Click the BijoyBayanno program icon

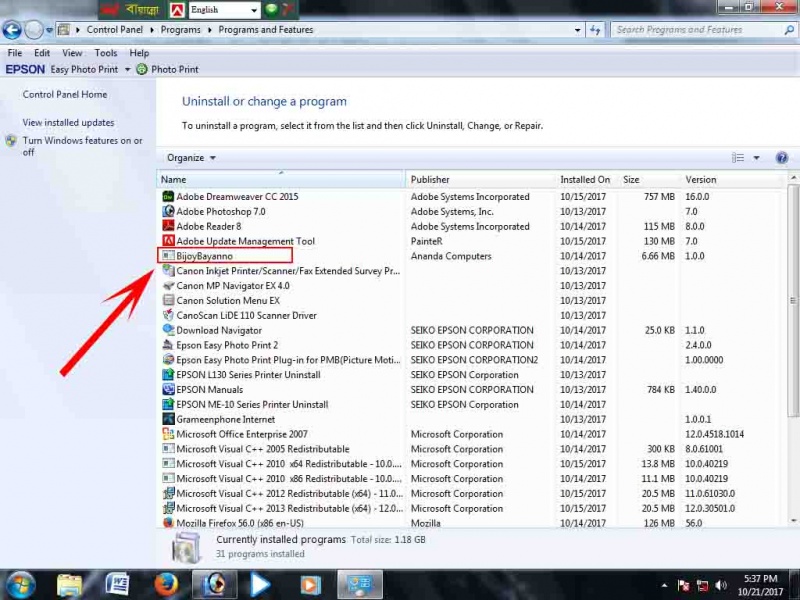click(x=168, y=256)
